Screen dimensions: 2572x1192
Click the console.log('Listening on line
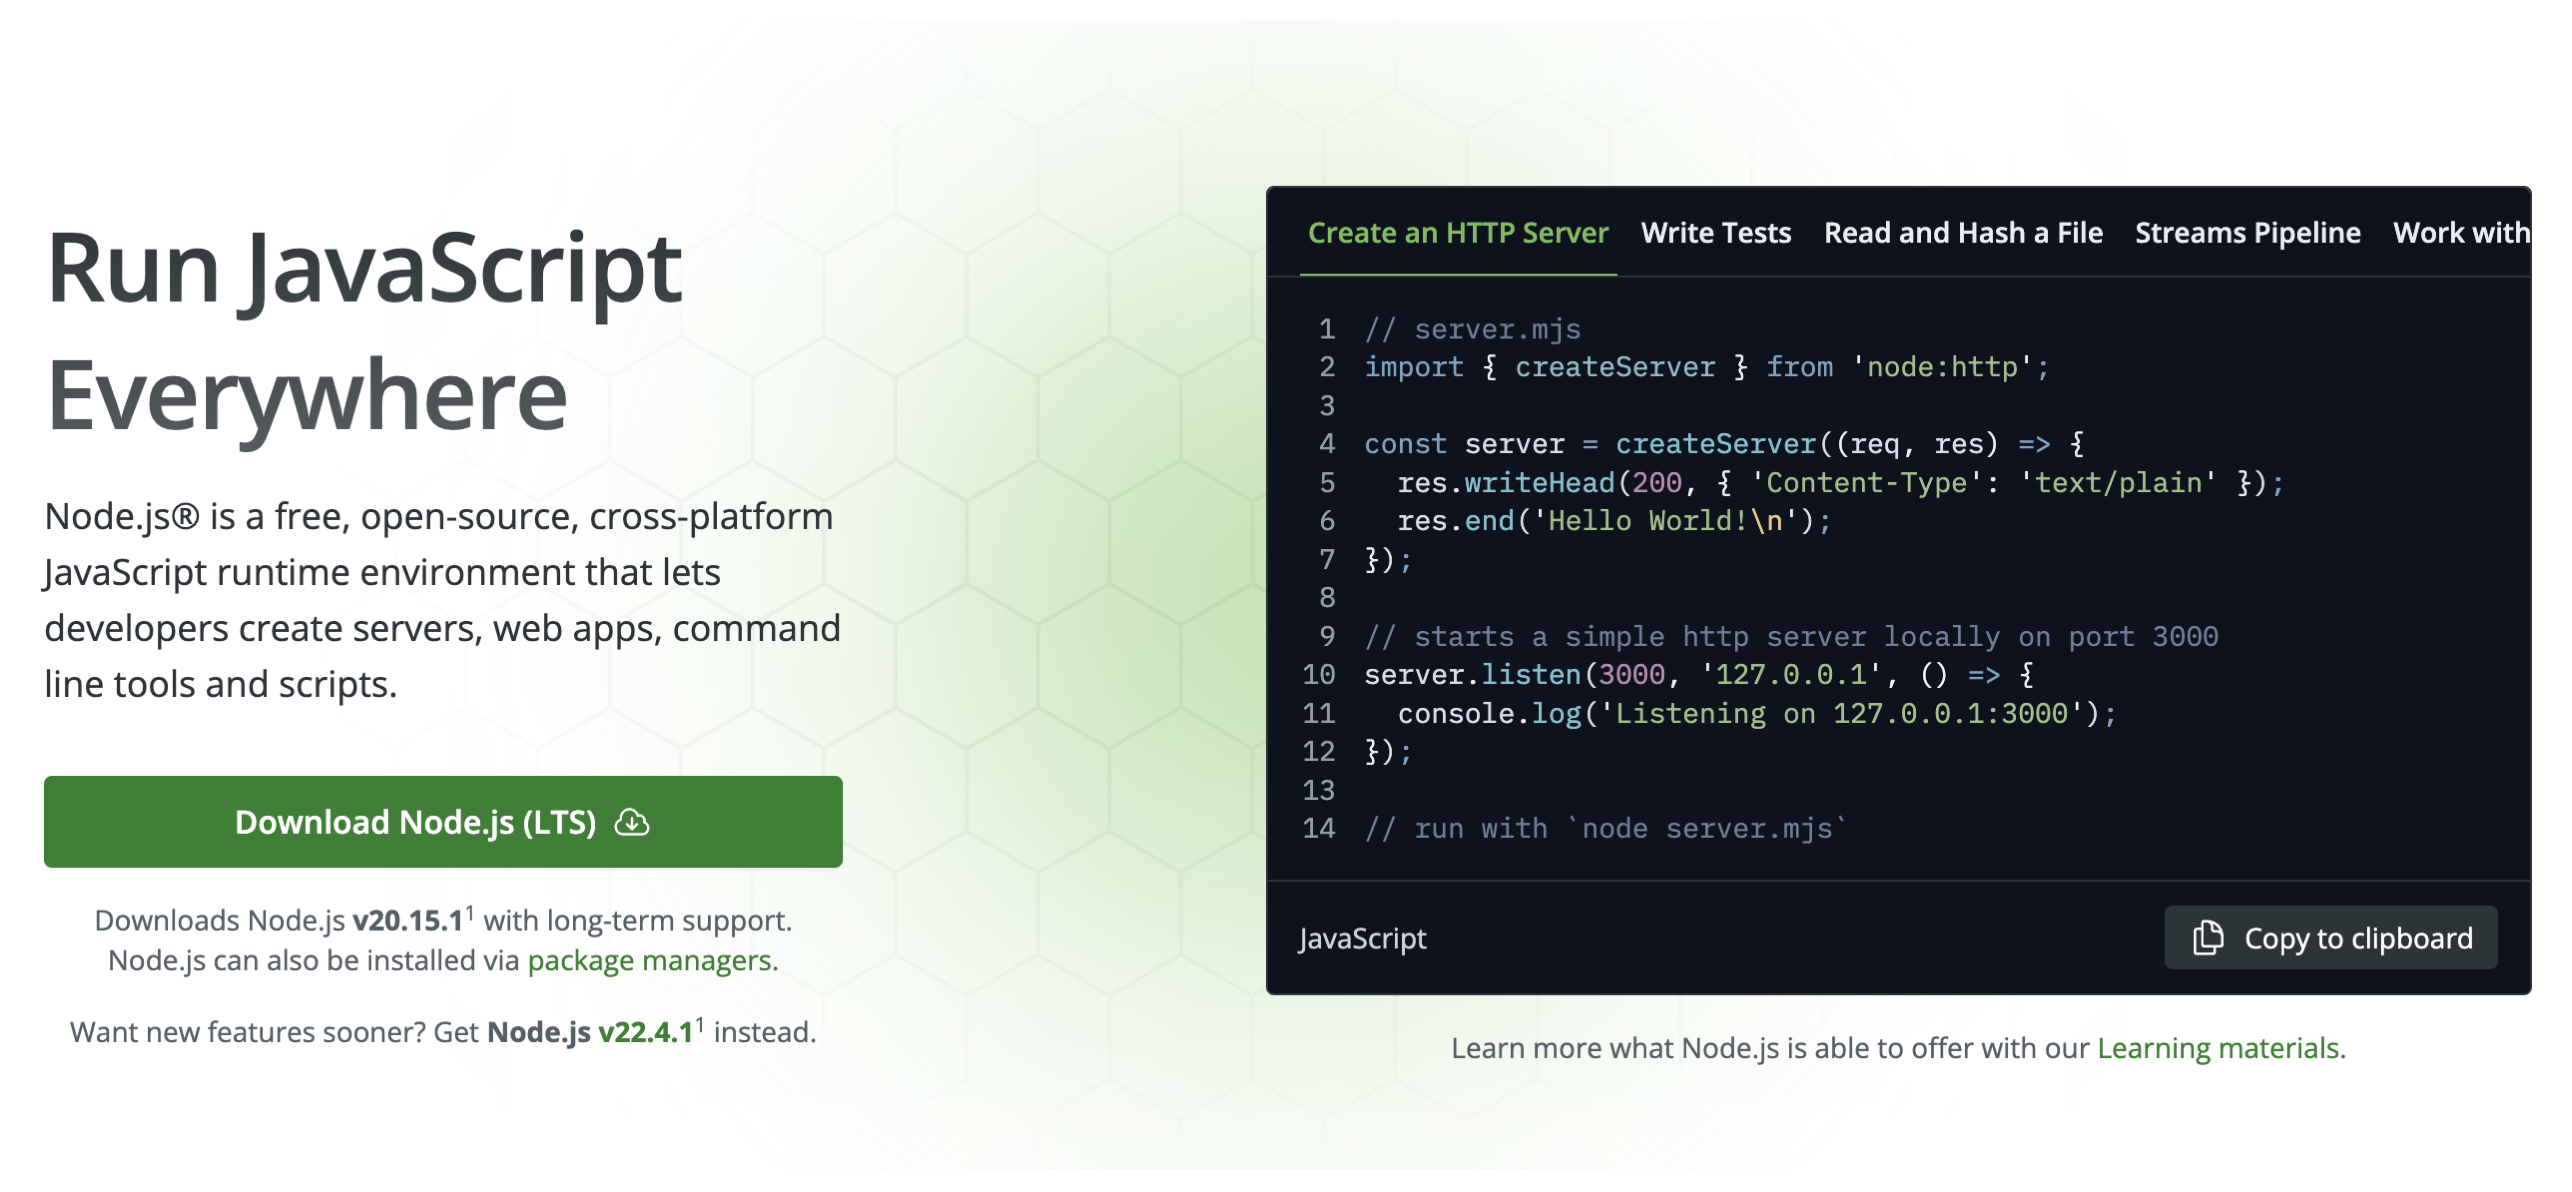[x=1757, y=713]
